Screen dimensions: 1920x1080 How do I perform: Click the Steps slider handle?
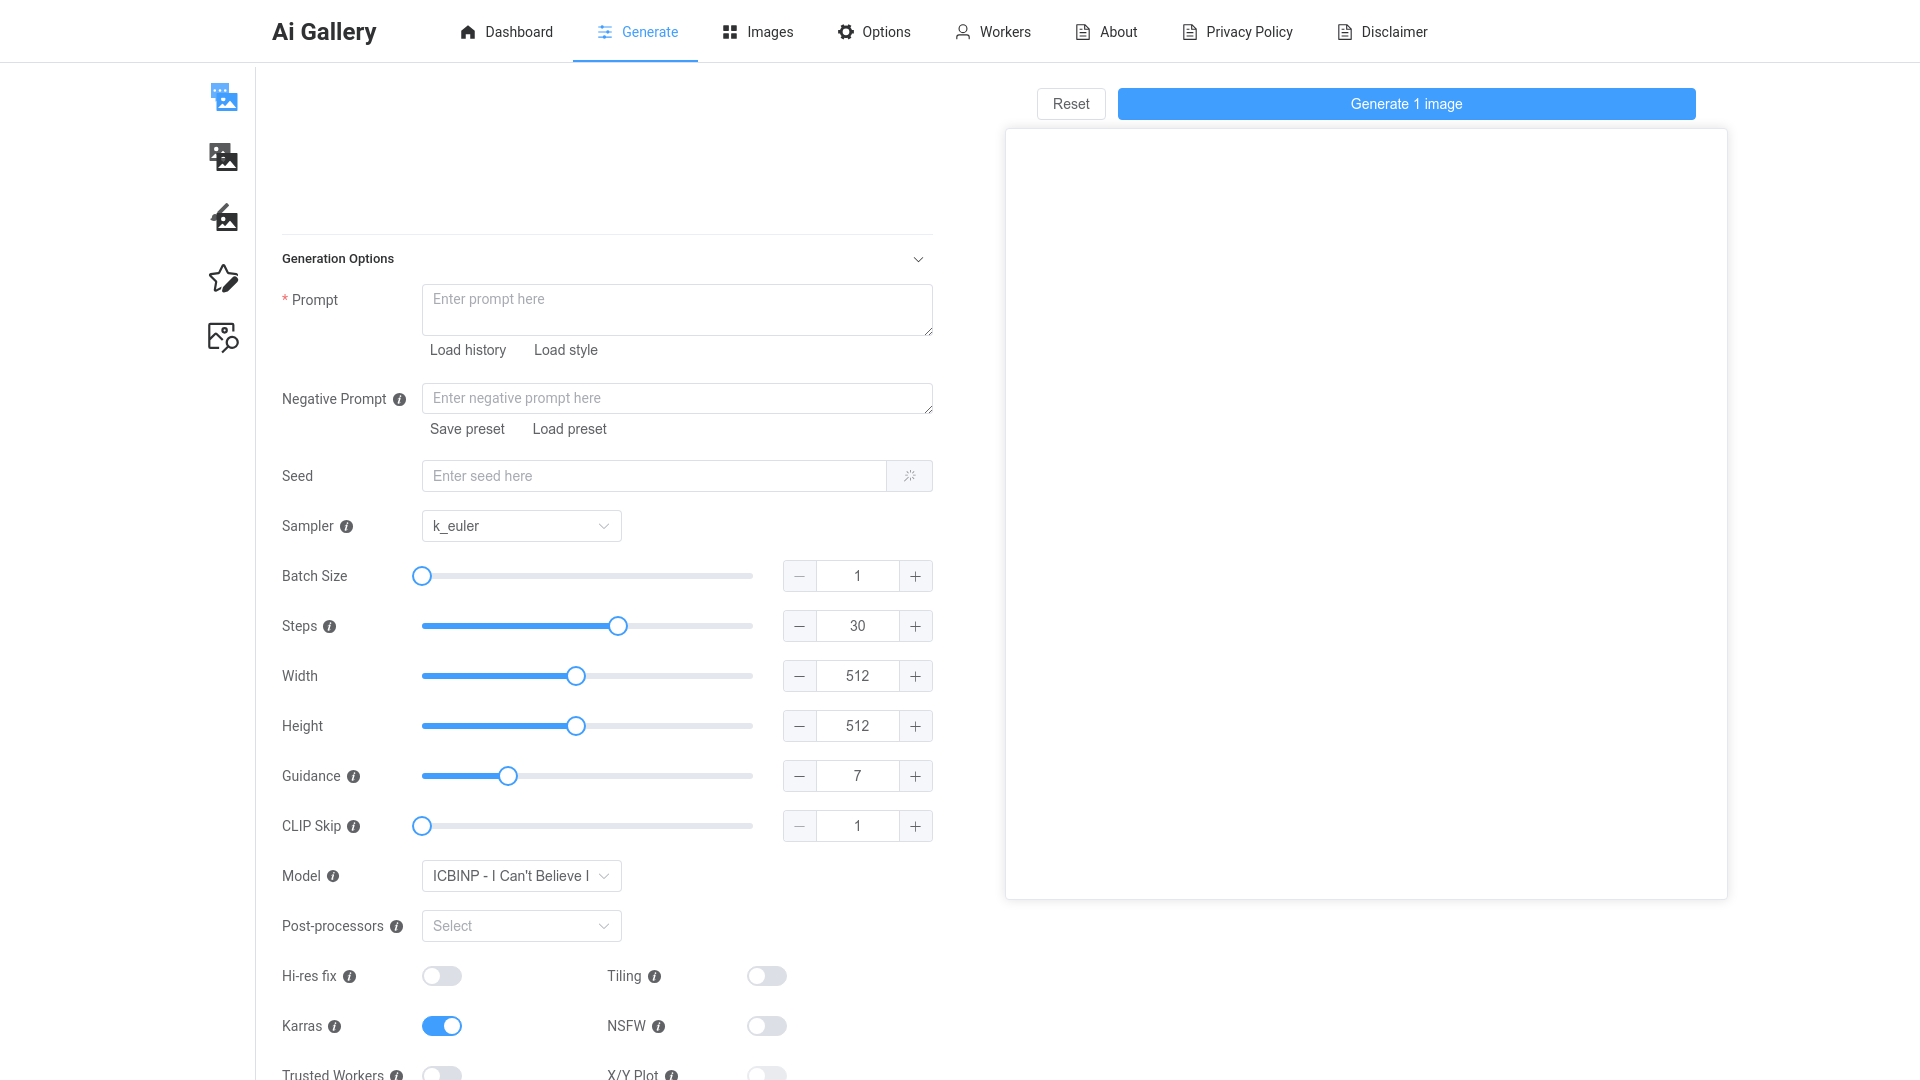click(x=618, y=626)
